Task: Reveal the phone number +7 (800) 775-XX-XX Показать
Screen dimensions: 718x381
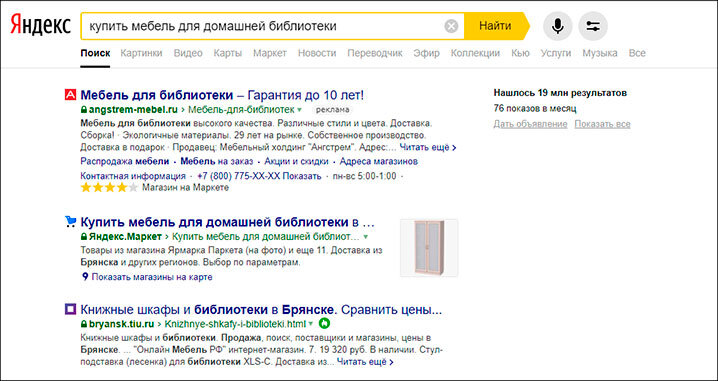Action: pos(259,176)
